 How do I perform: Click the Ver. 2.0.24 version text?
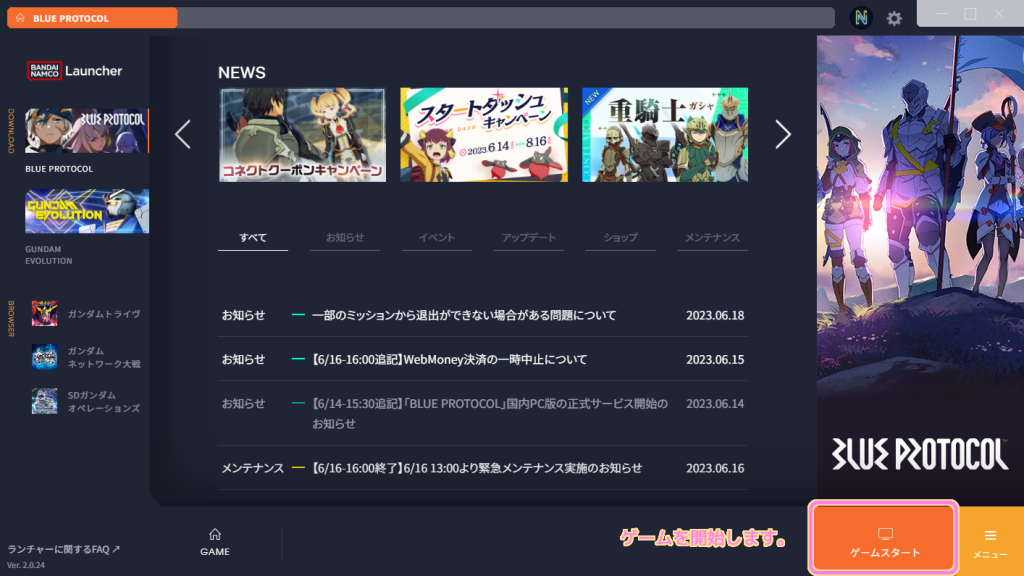[26, 565]
